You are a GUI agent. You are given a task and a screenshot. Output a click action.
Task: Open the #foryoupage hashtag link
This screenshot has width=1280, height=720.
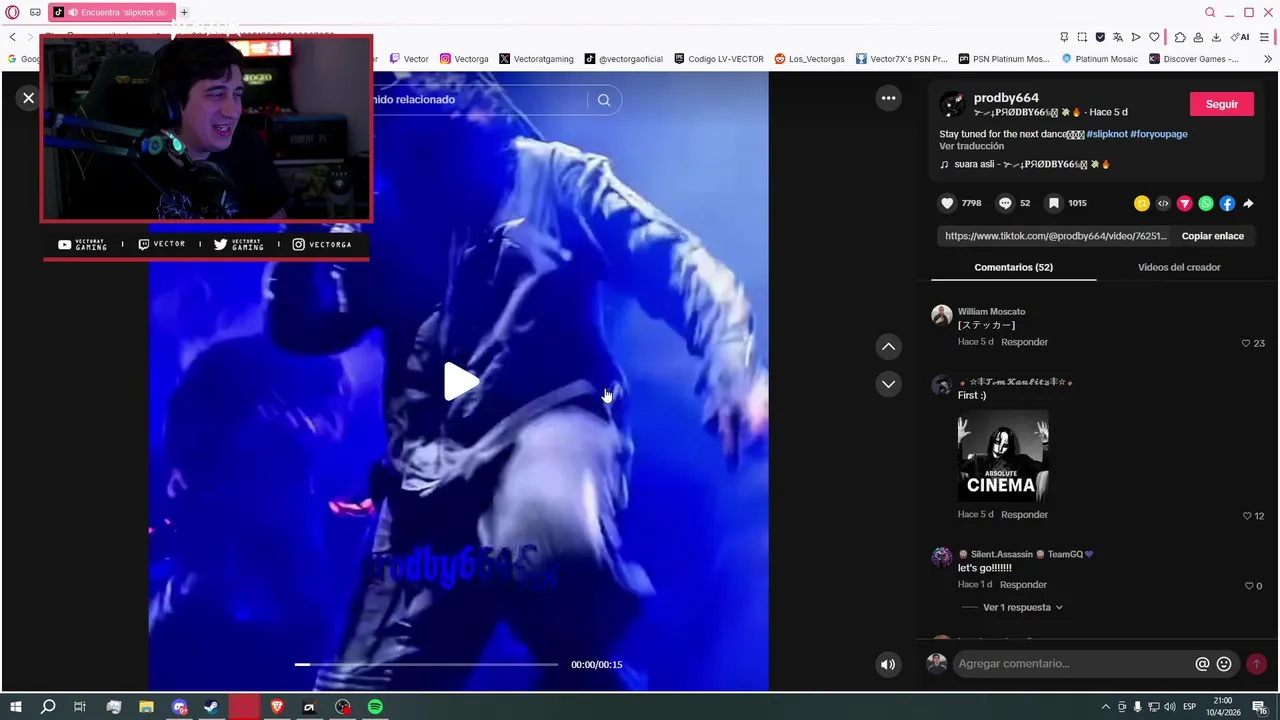click(1159, 134)
